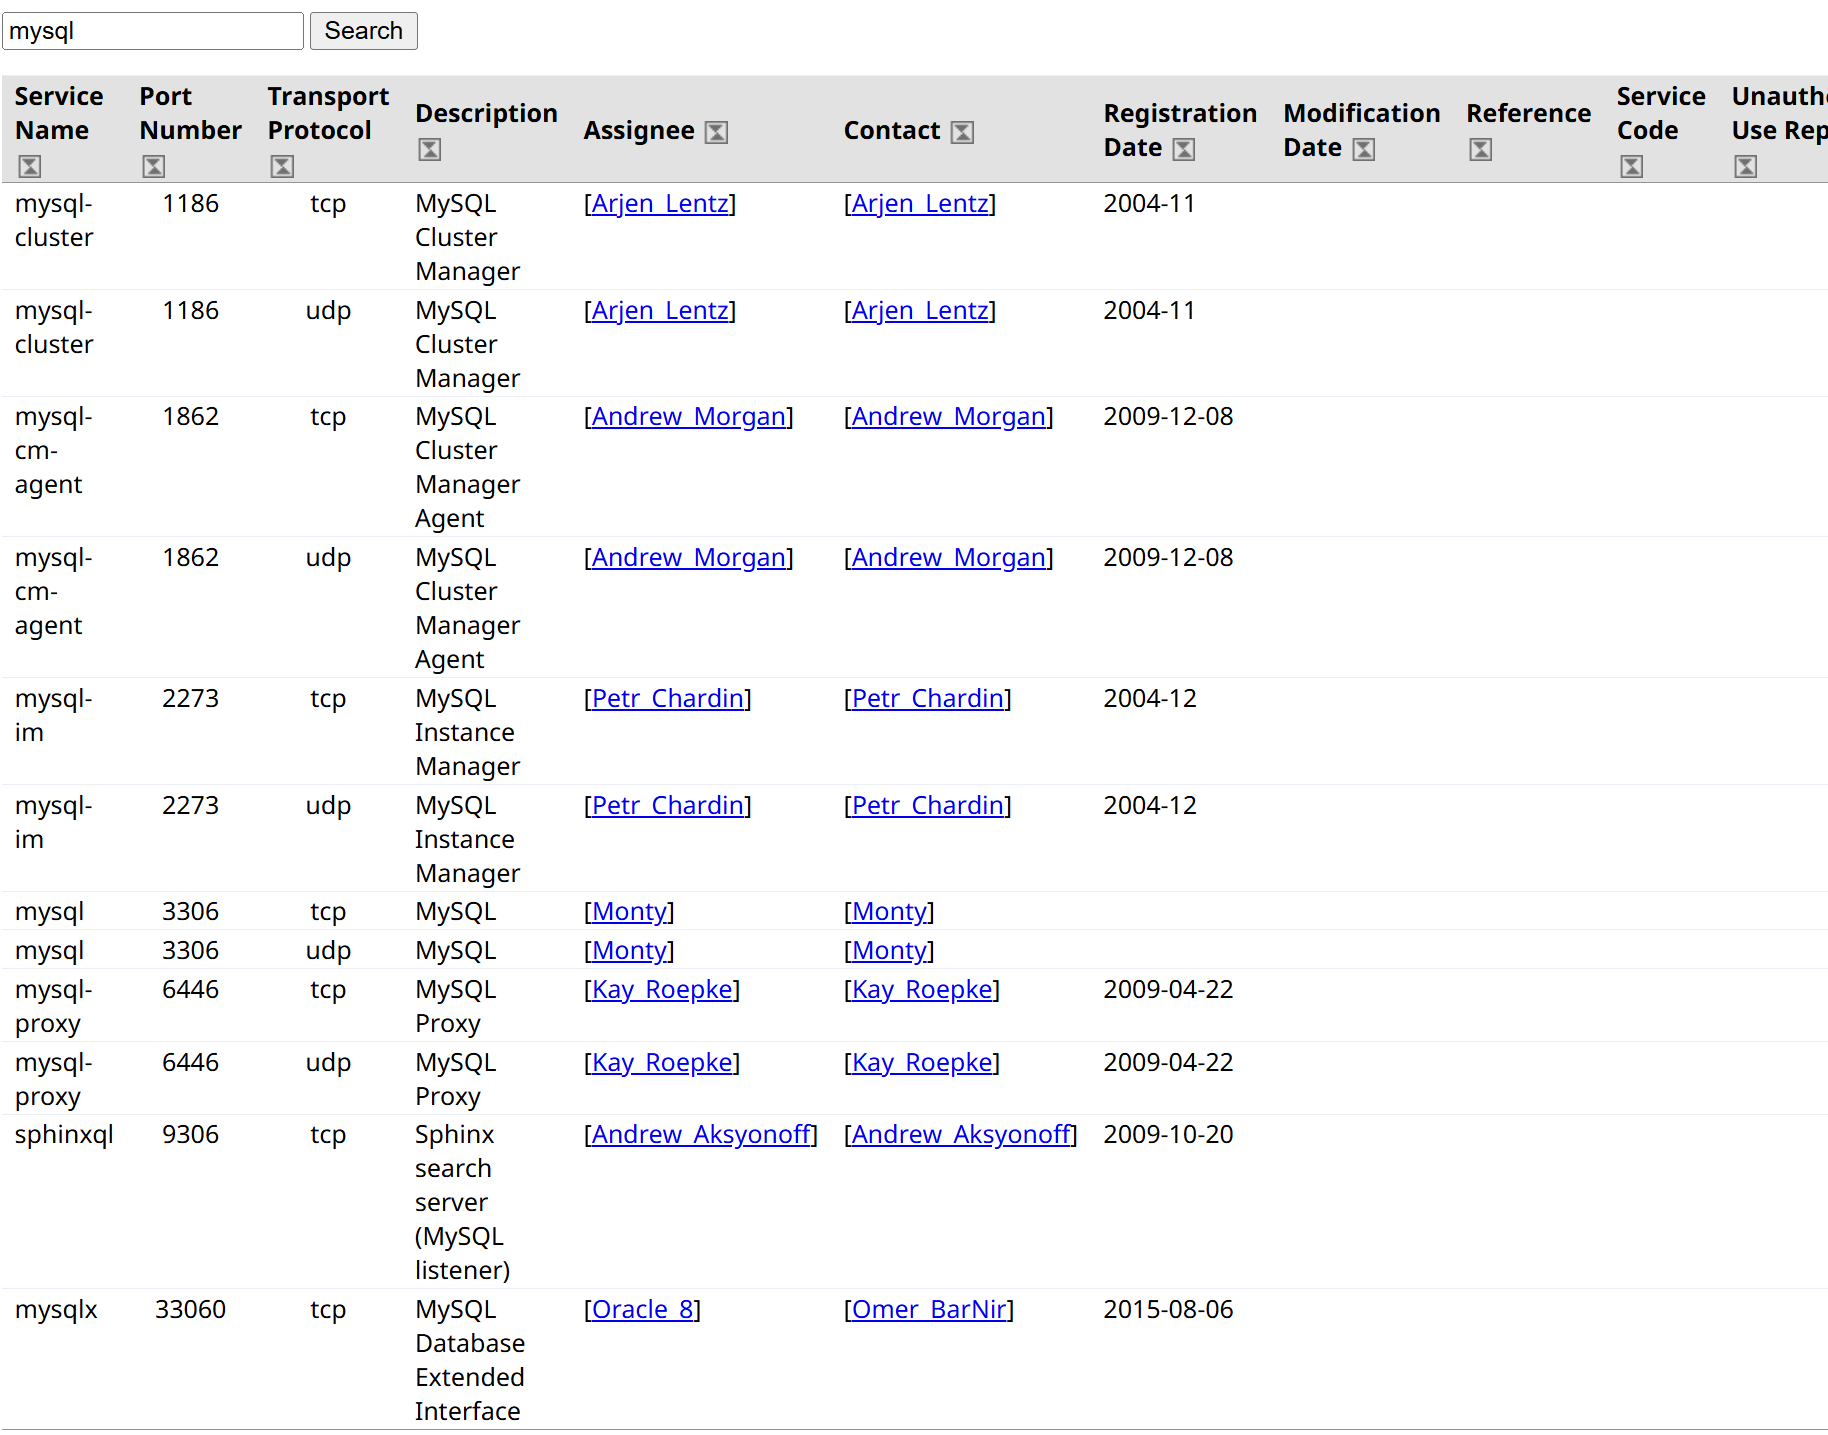Hide the Registration Date column via its X icon

[x=1184, y=149]
